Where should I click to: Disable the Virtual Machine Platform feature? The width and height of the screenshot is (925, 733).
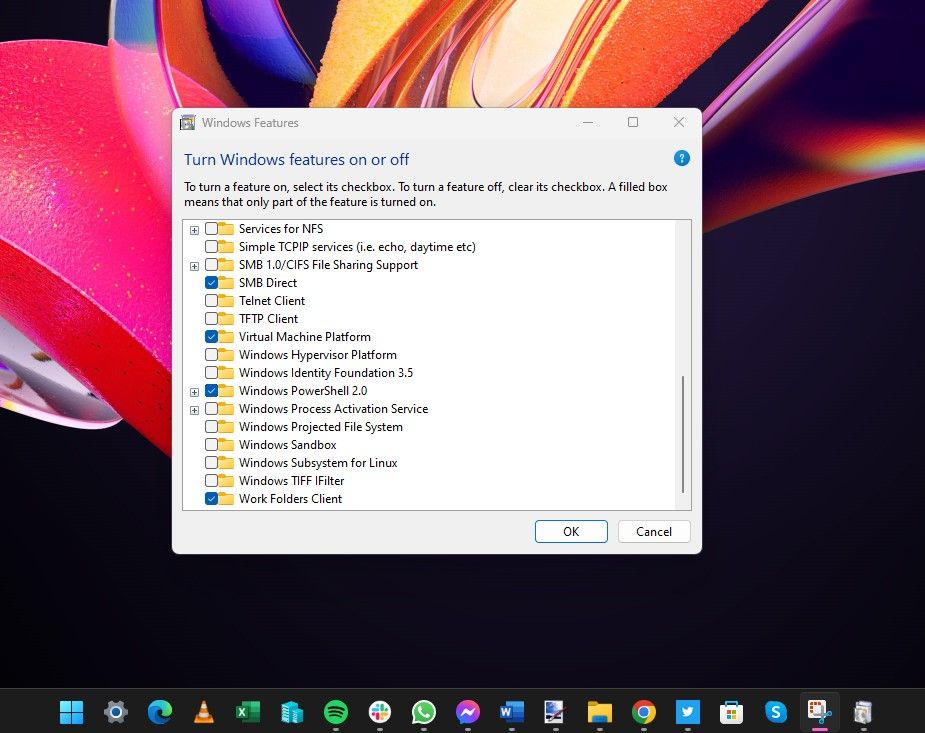pos(211,336)
